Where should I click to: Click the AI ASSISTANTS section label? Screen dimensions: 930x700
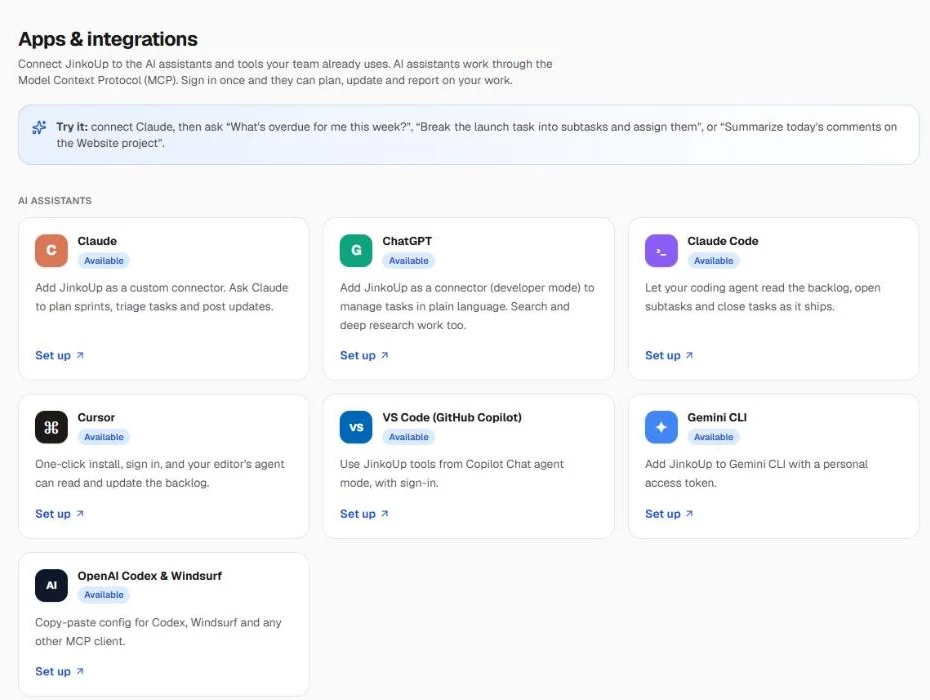coord(55,201)
